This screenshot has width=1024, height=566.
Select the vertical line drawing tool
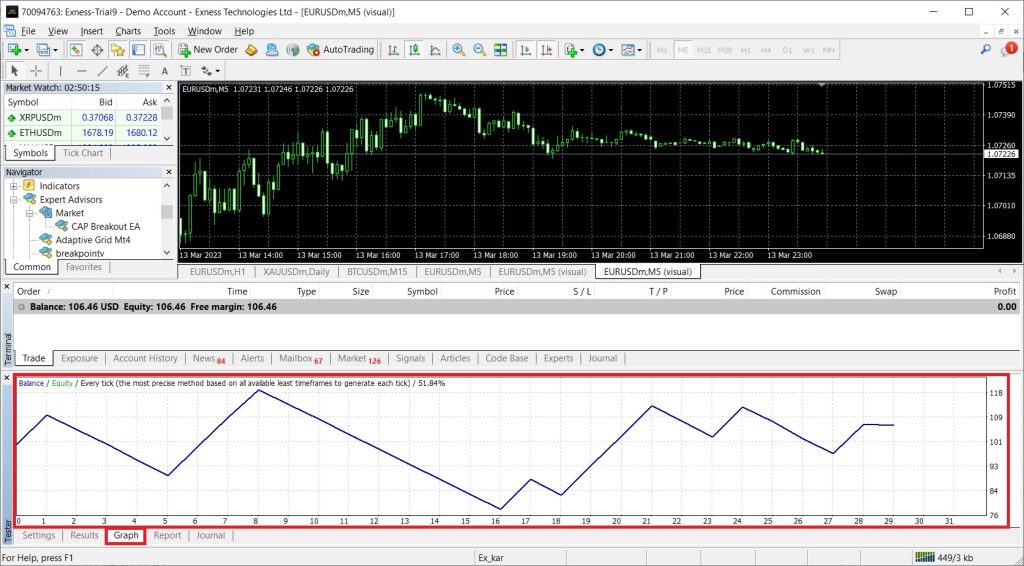[60, 71]
